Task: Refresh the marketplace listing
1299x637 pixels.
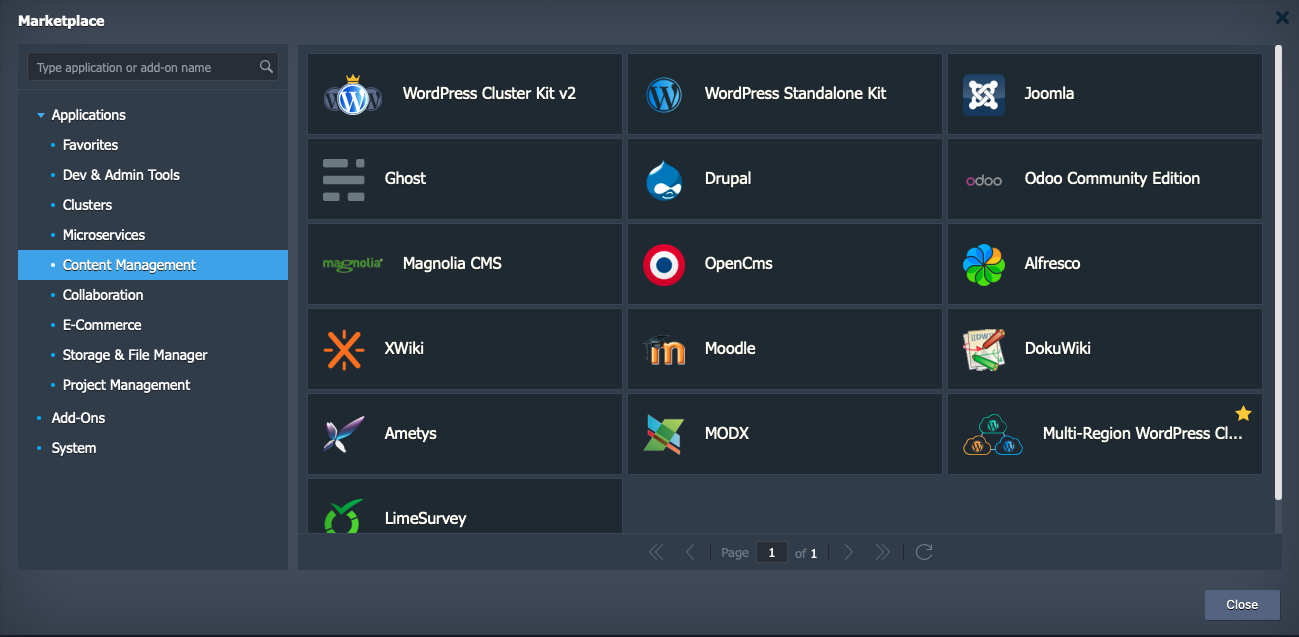Action: click(923, 551)
